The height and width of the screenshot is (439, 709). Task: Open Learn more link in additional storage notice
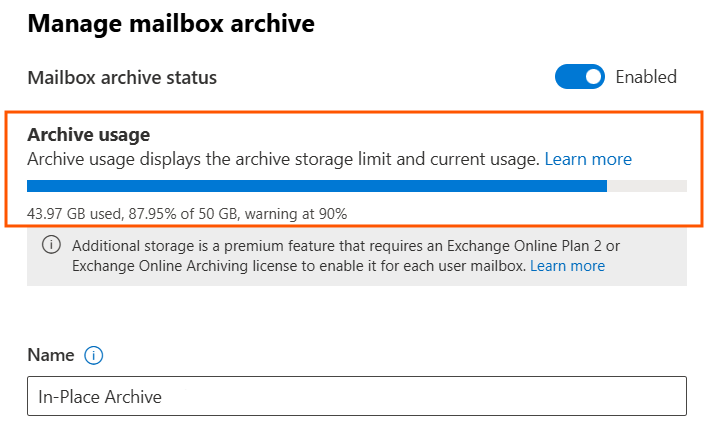(x=567, y=266)
